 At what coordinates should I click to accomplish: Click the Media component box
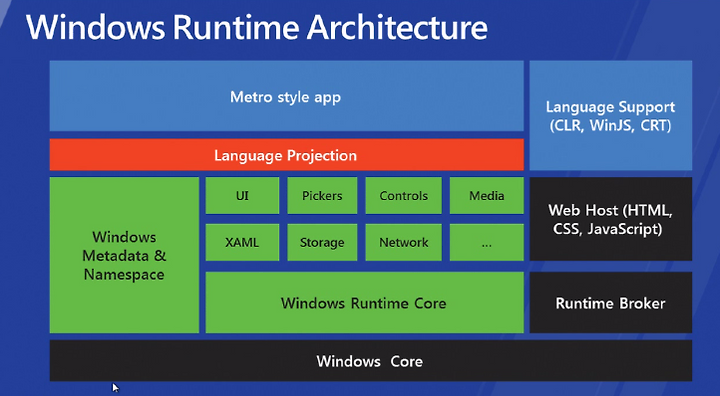point(487,196)
